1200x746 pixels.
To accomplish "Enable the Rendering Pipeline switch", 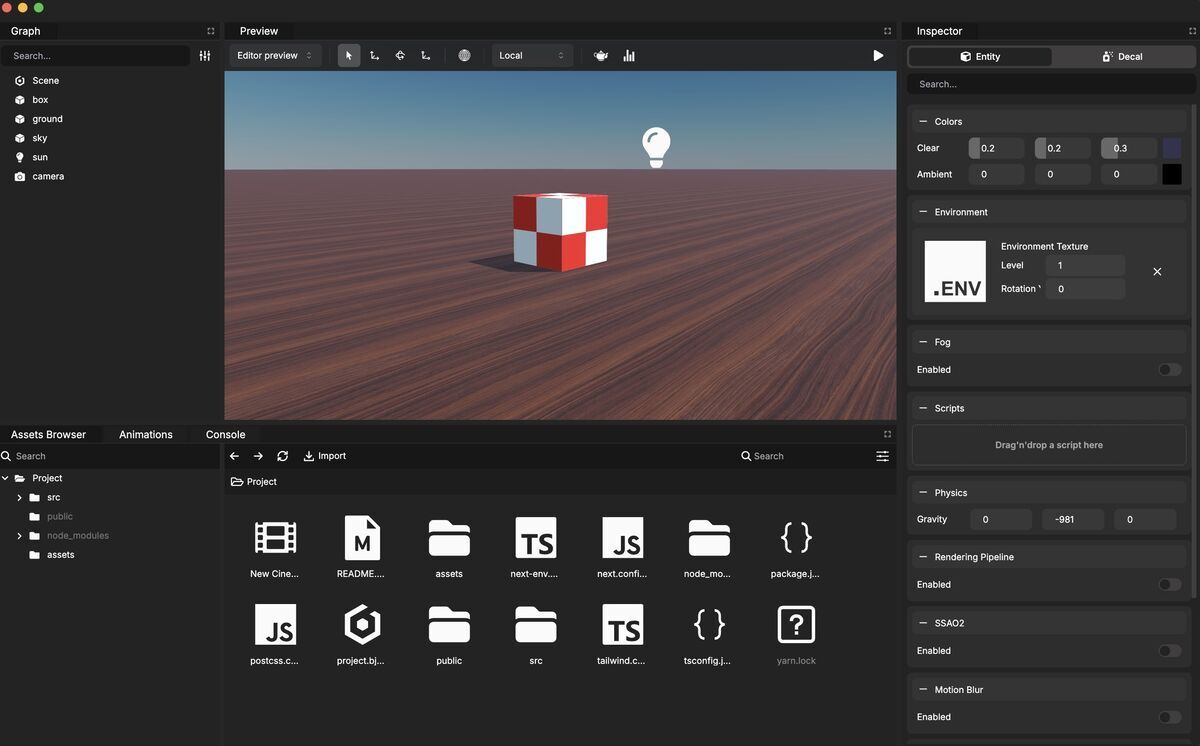I will tap(1169, 584).
